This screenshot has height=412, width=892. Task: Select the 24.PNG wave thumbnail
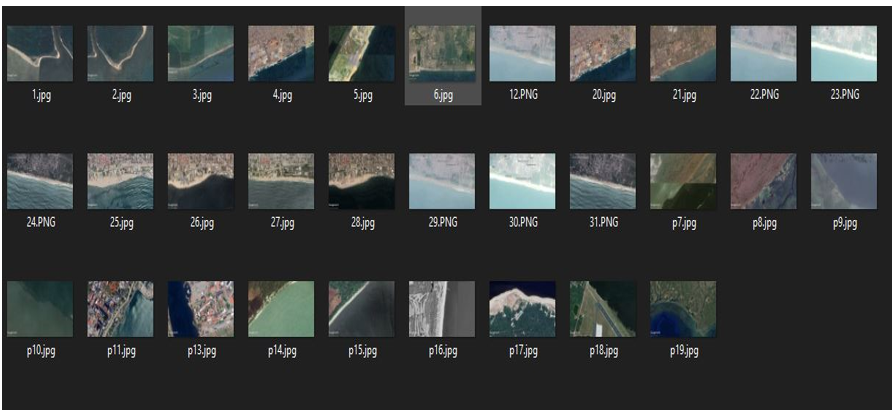coord(40,181)
